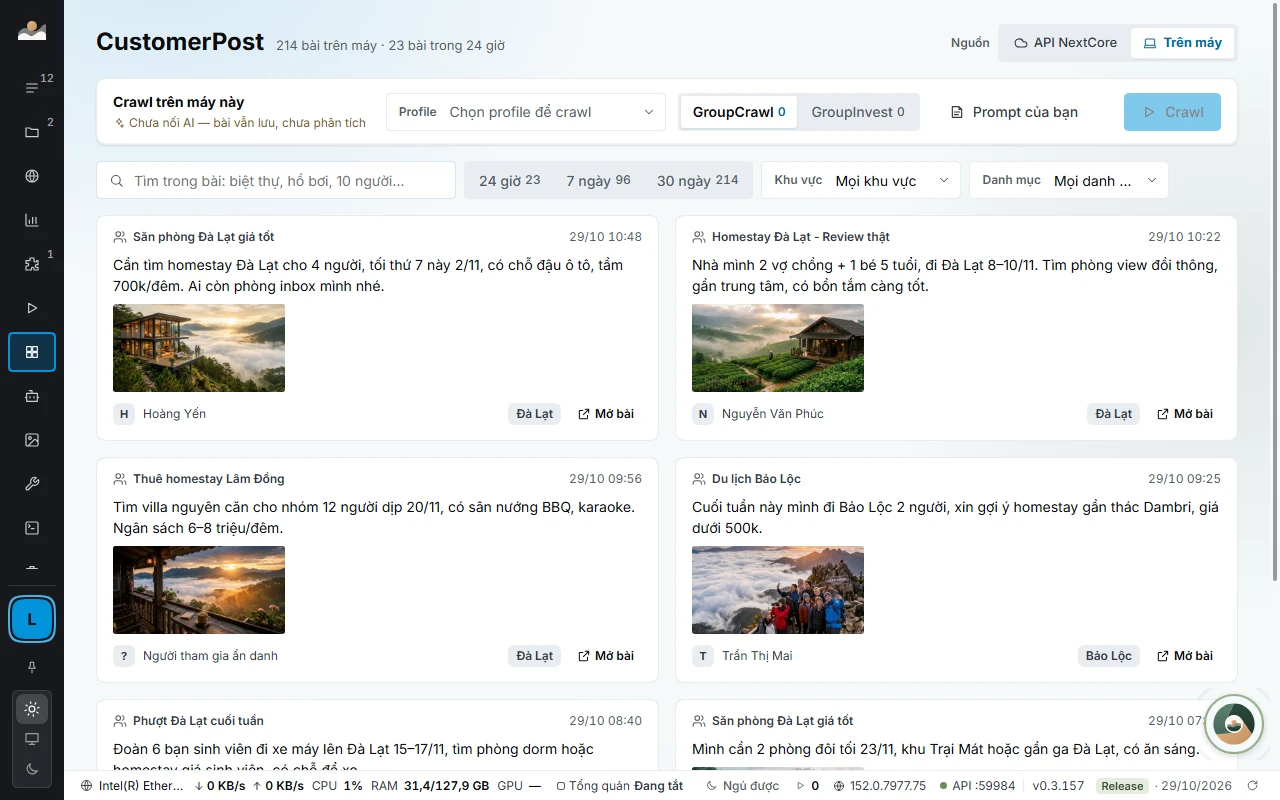Open the puzzle piece extensions icon

coord(32,264)
